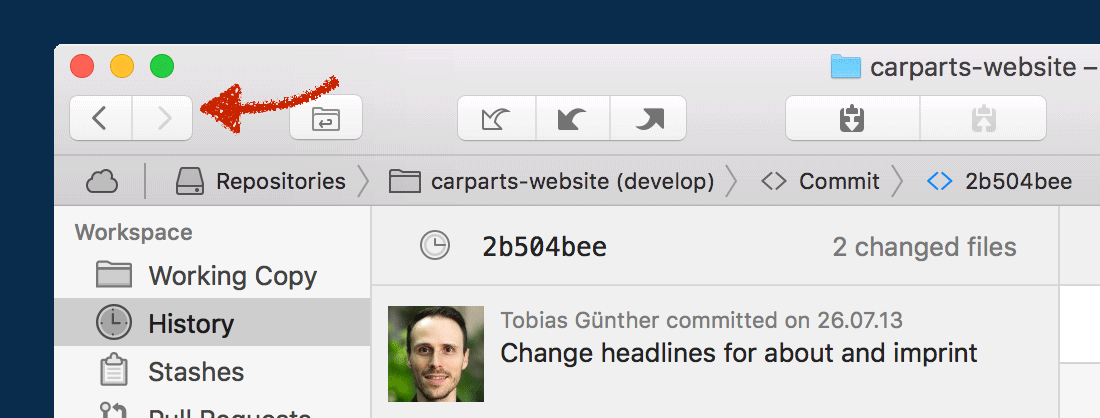Click the back navigation arrow
The width and height of the screenshot is (1100, 418).
coord(100,119)
